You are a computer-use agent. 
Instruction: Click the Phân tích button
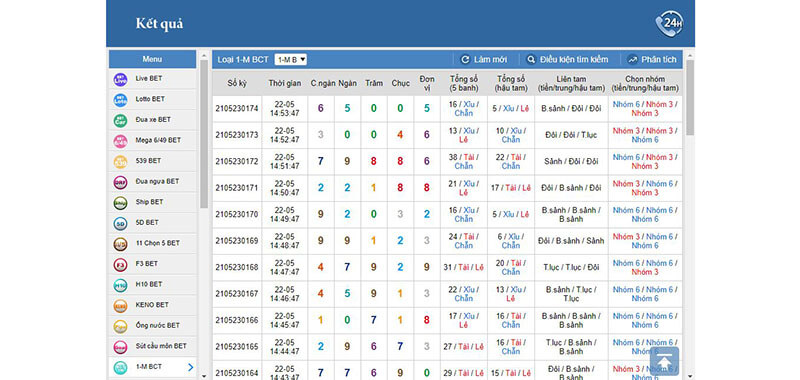tap(652, 60)
